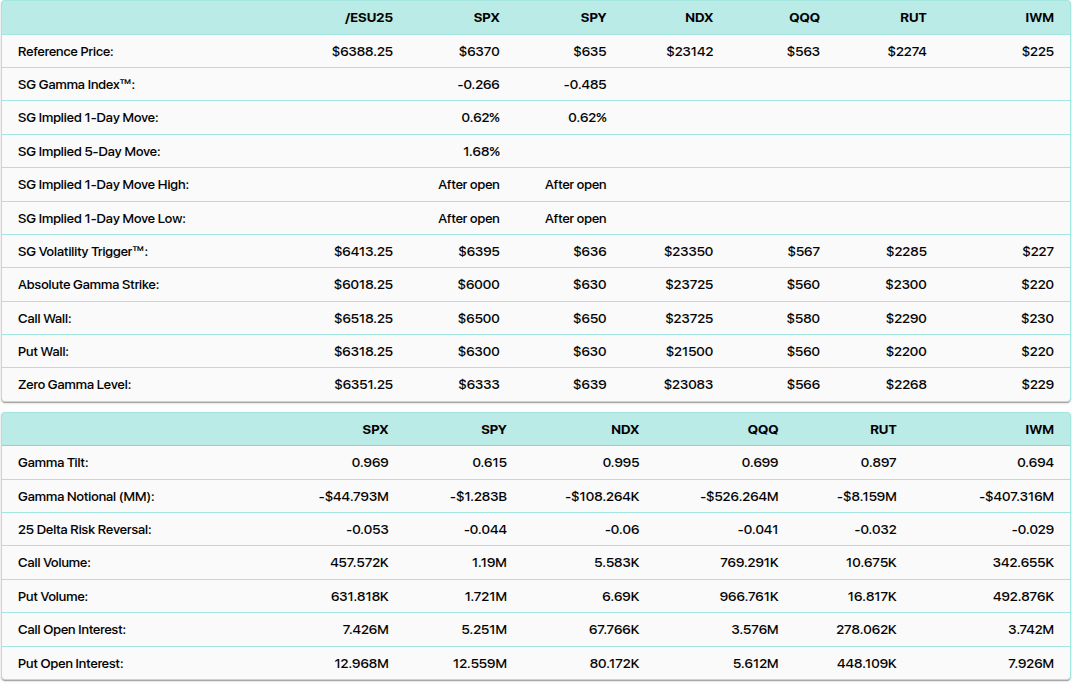Click the 25 Delta Risk Reversal label
This screenshot has height=685, width=1072.
tap(85, 530)
